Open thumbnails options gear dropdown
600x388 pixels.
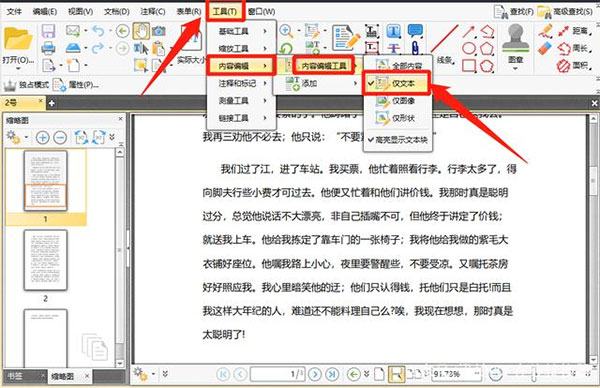click(x=17, y=137)
